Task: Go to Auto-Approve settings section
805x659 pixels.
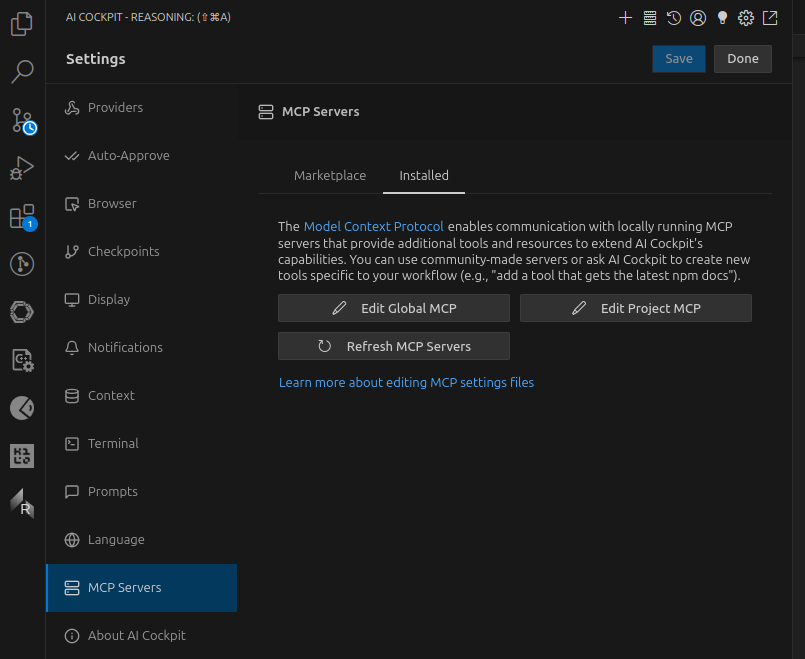Action: pyautogui.click(x=128, y=156)
